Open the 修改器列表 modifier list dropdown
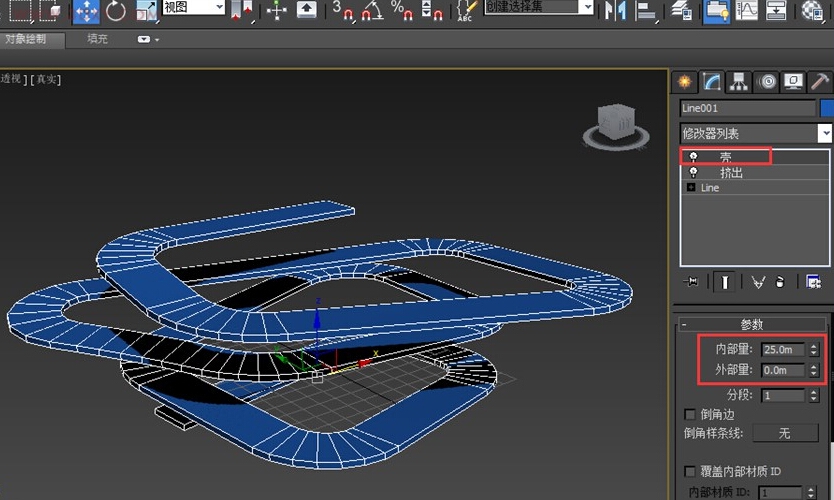This screenshot has width=834, height=500. click(x=755, y=133)
